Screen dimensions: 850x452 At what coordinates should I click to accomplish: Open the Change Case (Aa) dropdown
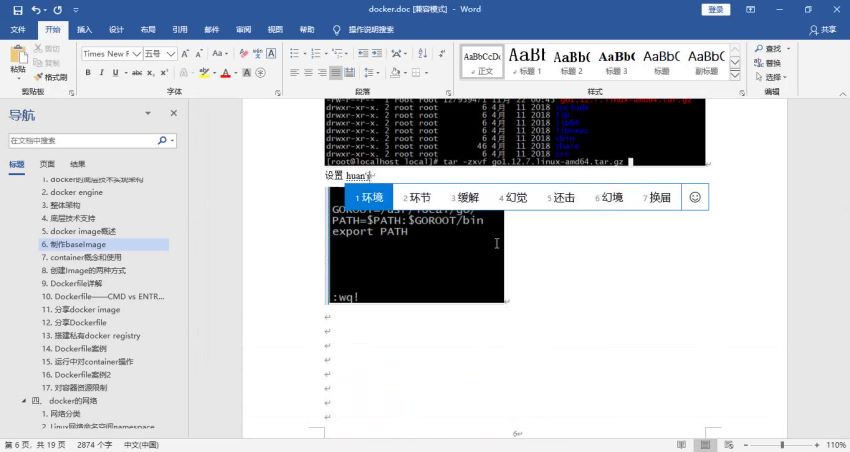tap(220, 54)
